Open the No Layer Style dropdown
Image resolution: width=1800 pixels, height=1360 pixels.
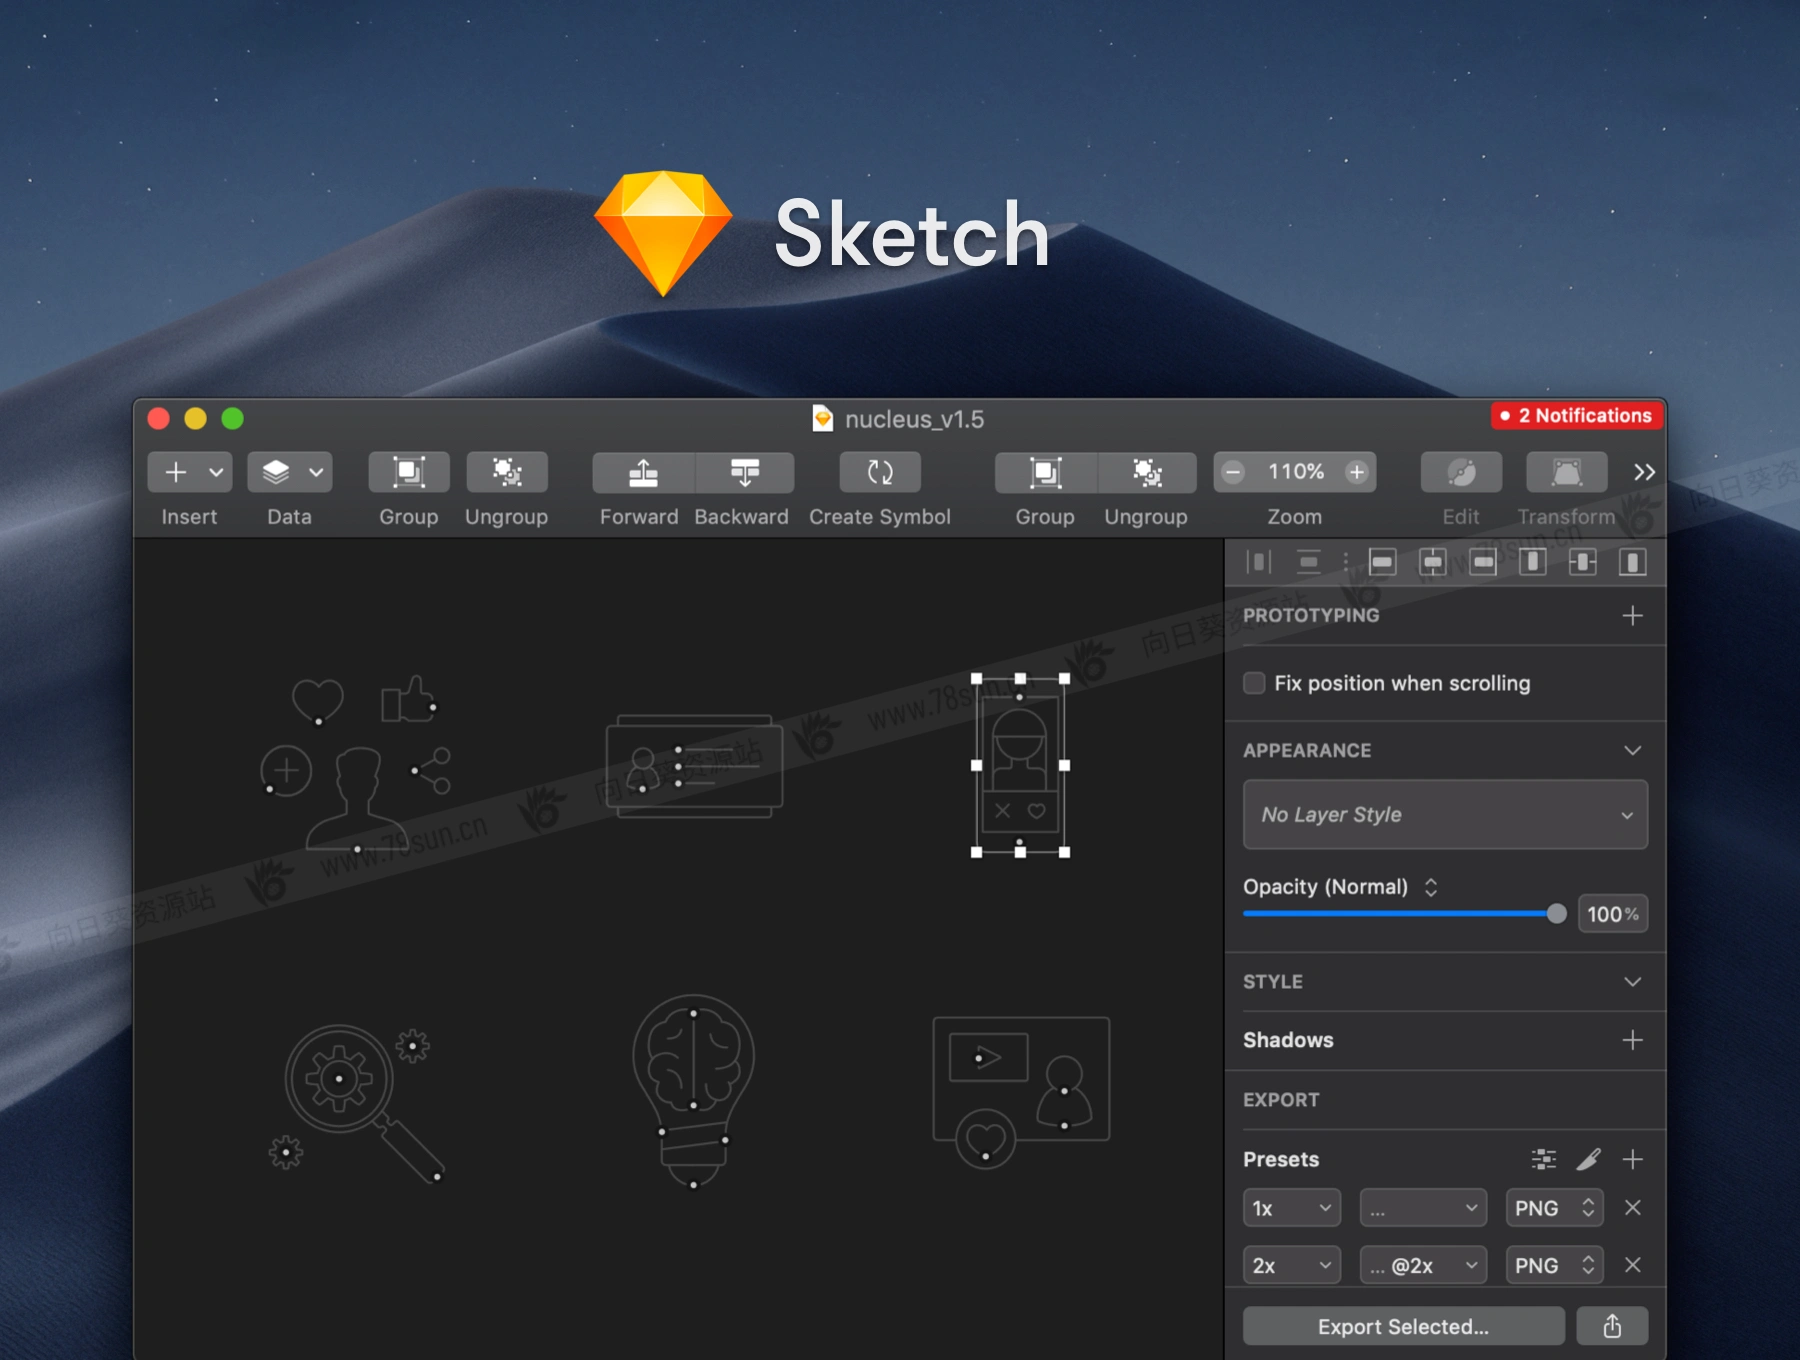pos(1445,815)
